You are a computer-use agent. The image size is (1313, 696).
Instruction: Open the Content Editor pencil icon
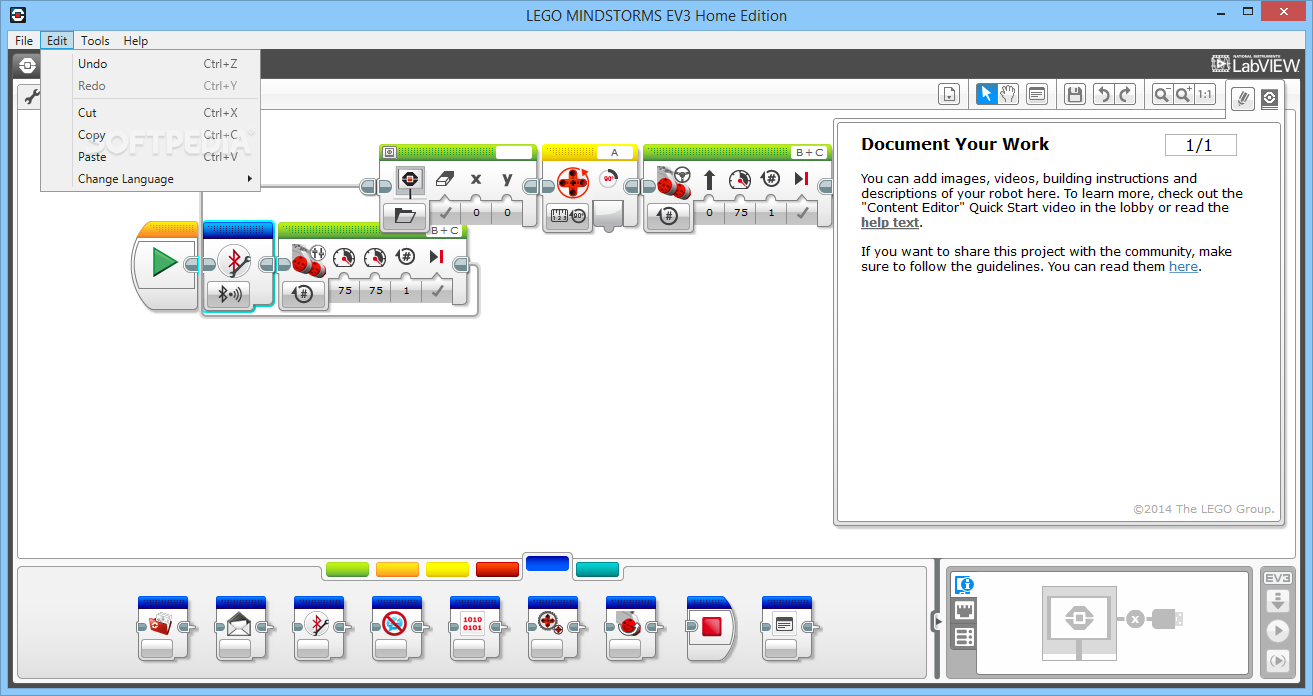coord(1242,98)
